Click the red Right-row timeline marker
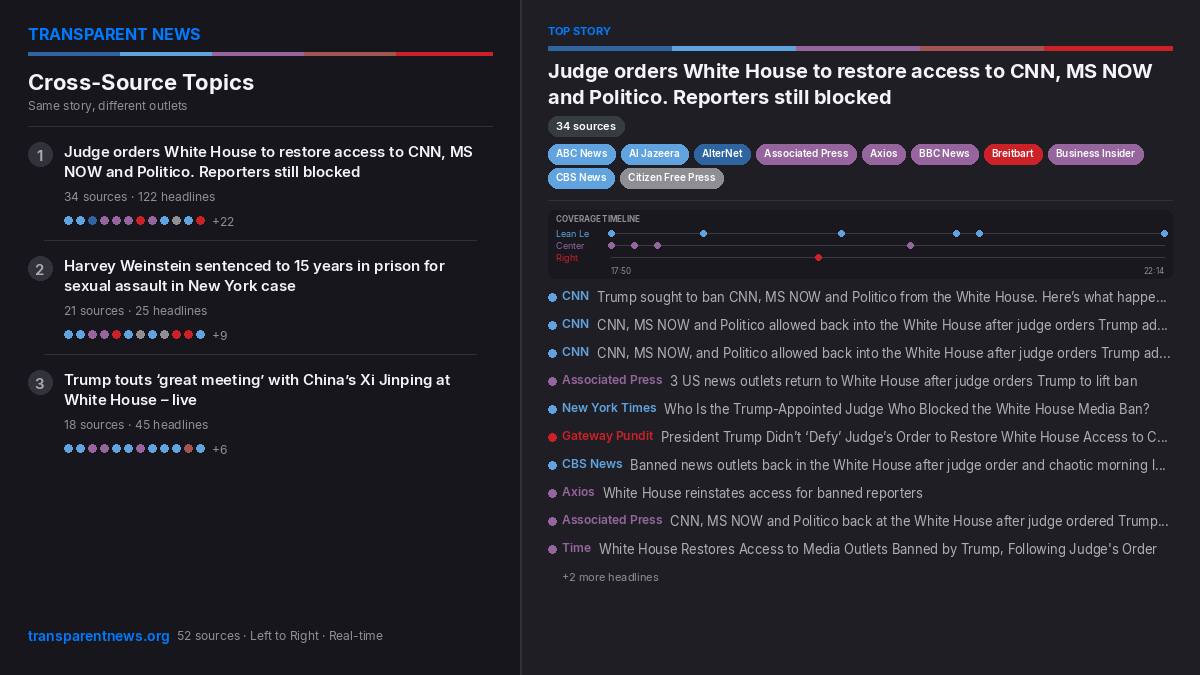 tap(818, 258)
